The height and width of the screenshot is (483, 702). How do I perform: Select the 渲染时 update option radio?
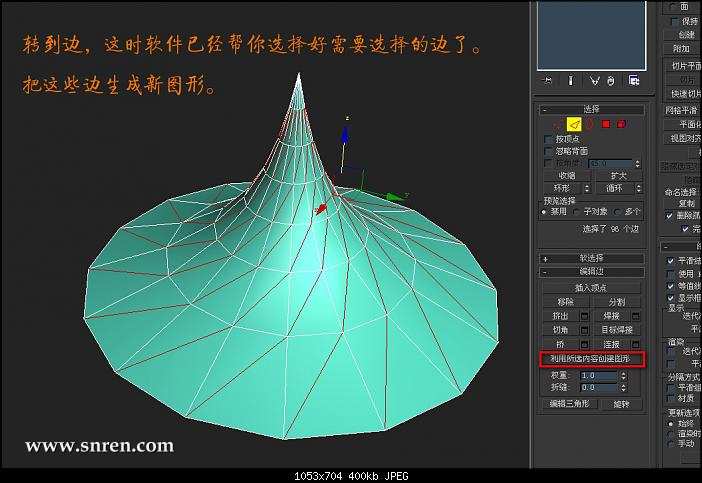click(671, 434)
